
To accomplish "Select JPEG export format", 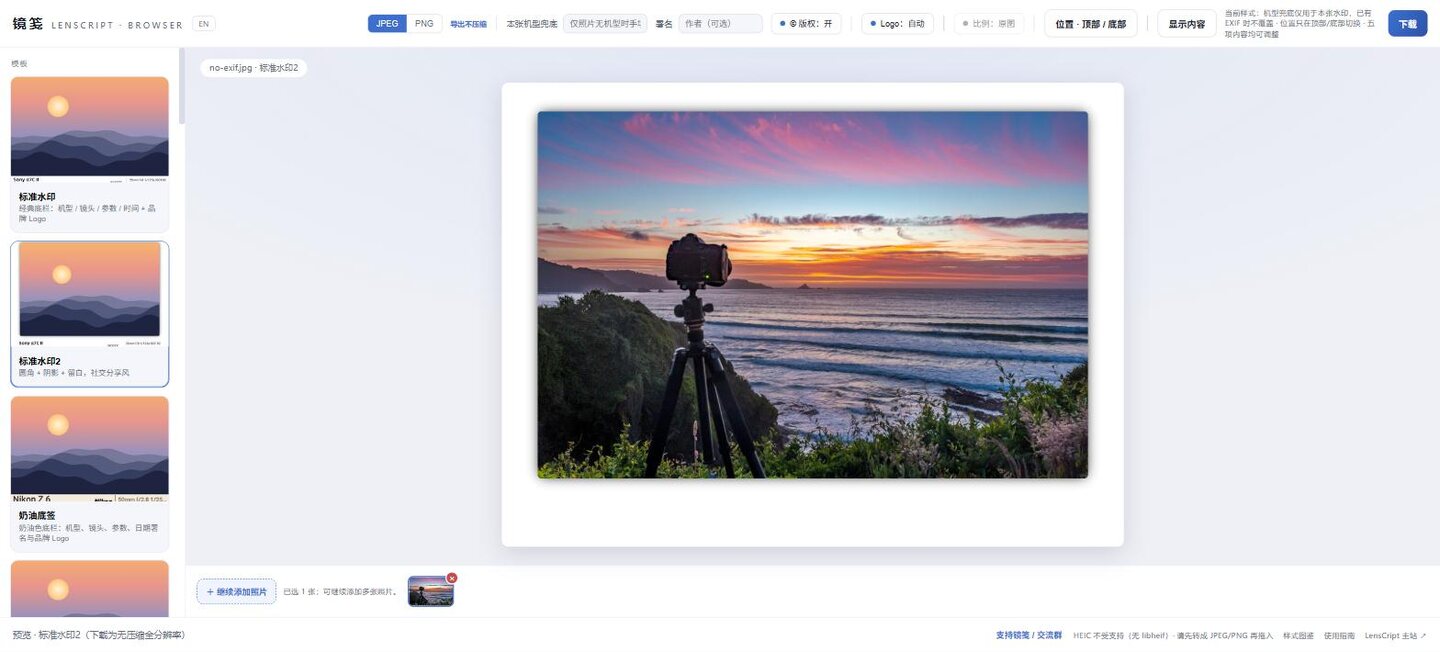I will point(387,23).
